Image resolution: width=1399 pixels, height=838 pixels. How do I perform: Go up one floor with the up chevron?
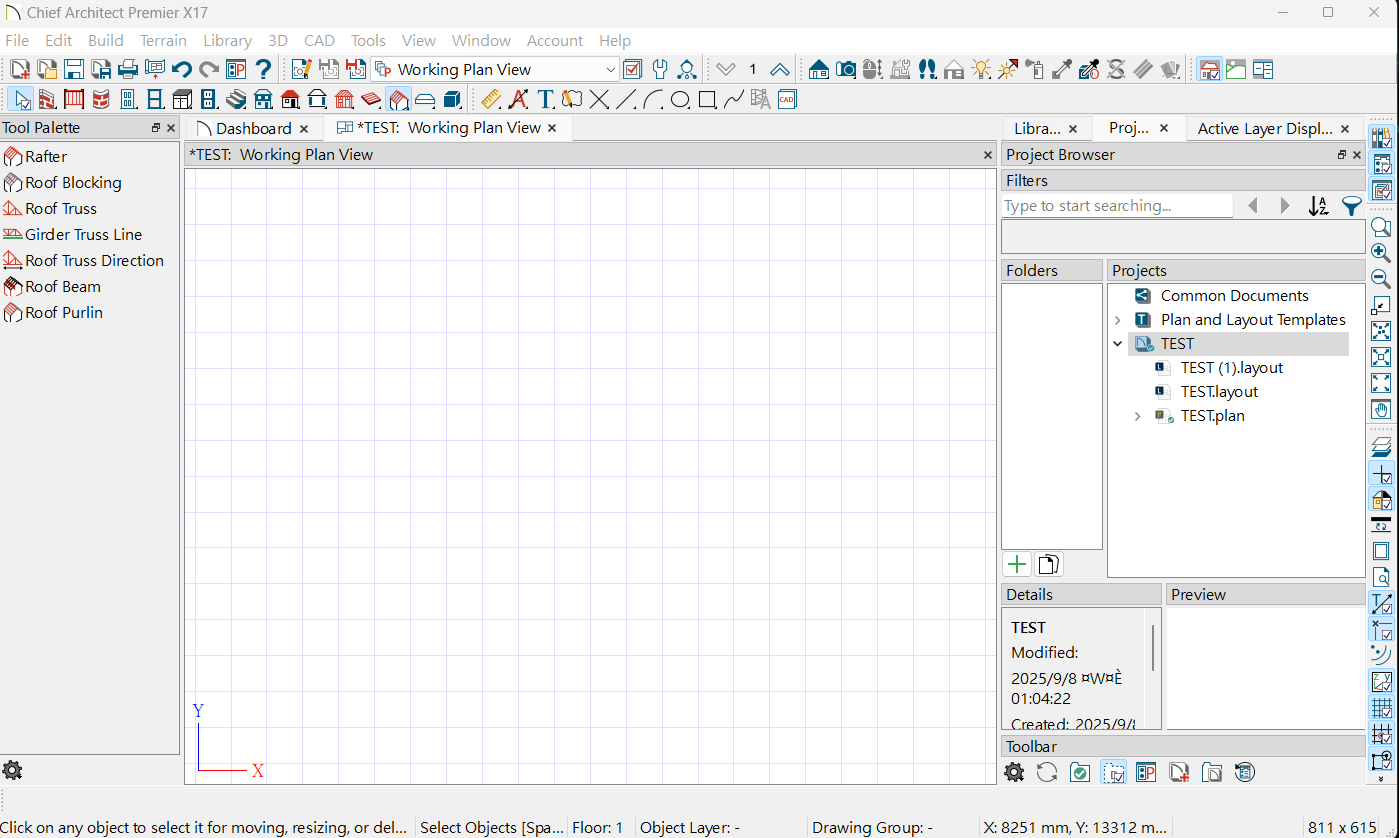point(780,69)
